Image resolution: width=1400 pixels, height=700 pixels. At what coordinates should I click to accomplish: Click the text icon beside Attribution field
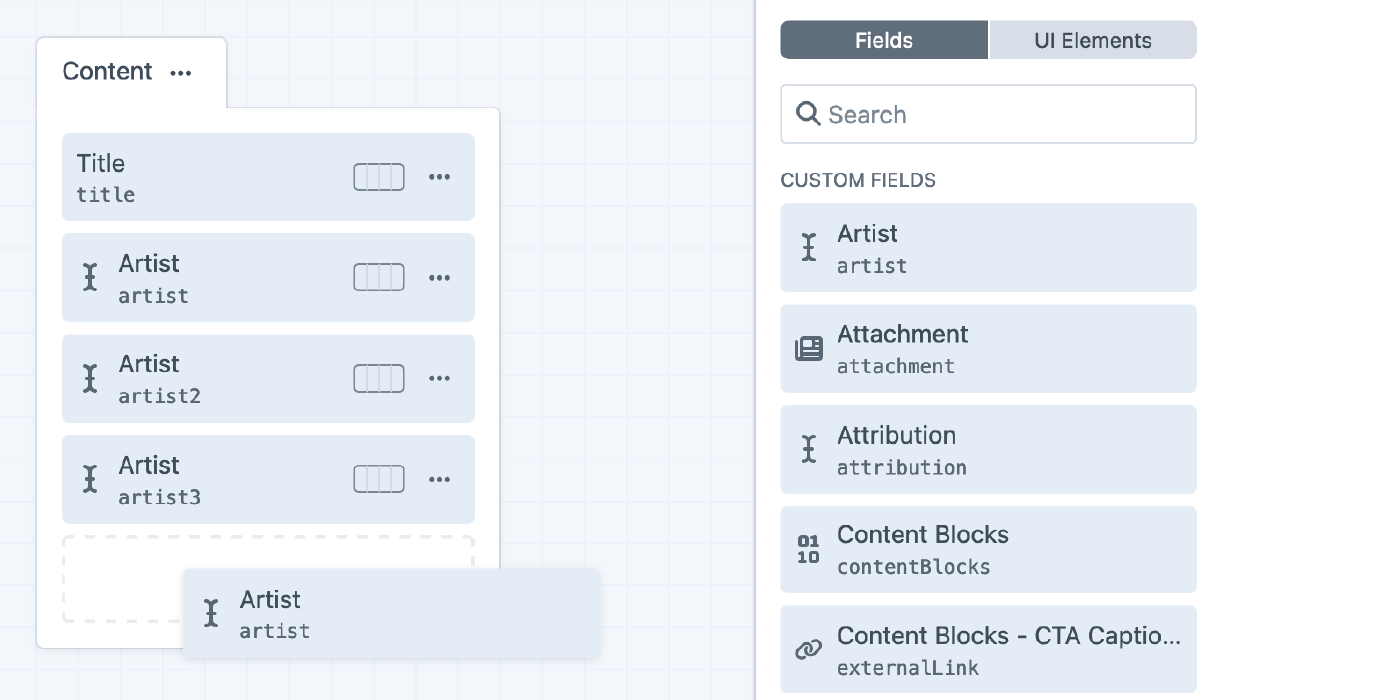point(809,449)
